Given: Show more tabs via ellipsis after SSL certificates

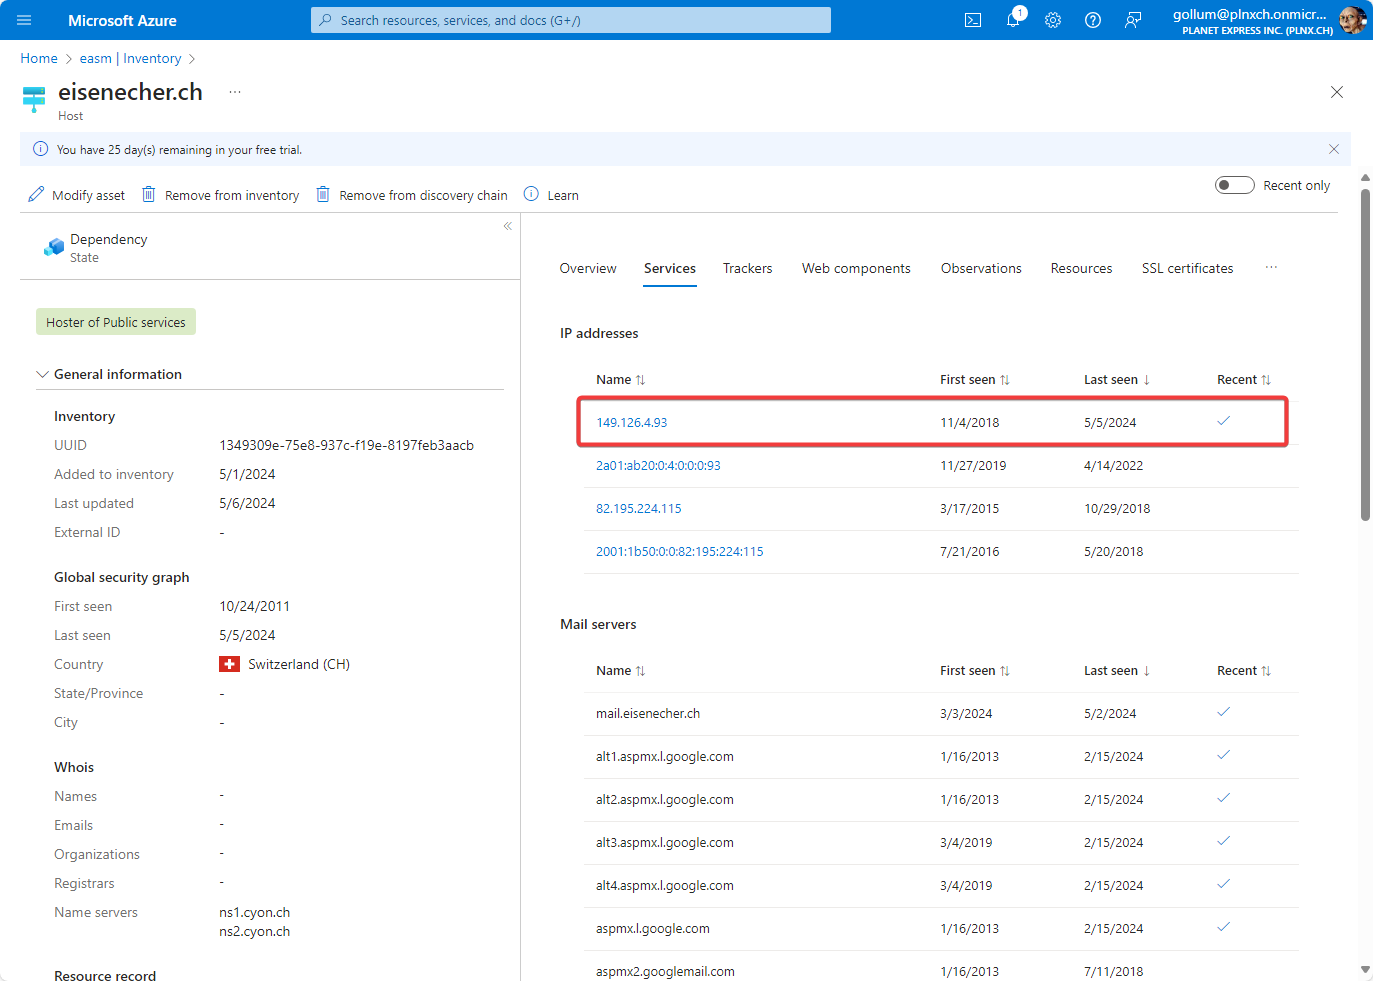Looking at the screenshot, I should pos(1271,268).
